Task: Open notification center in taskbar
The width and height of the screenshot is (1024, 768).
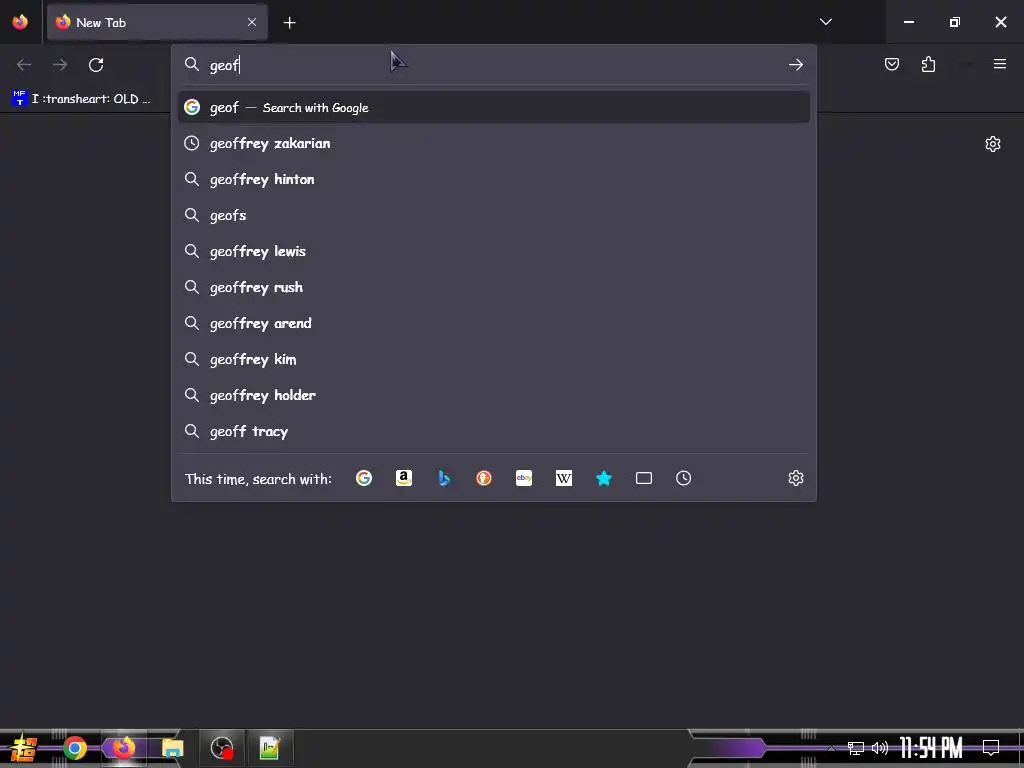Action: pyautogui.click(x=991, y=747)
